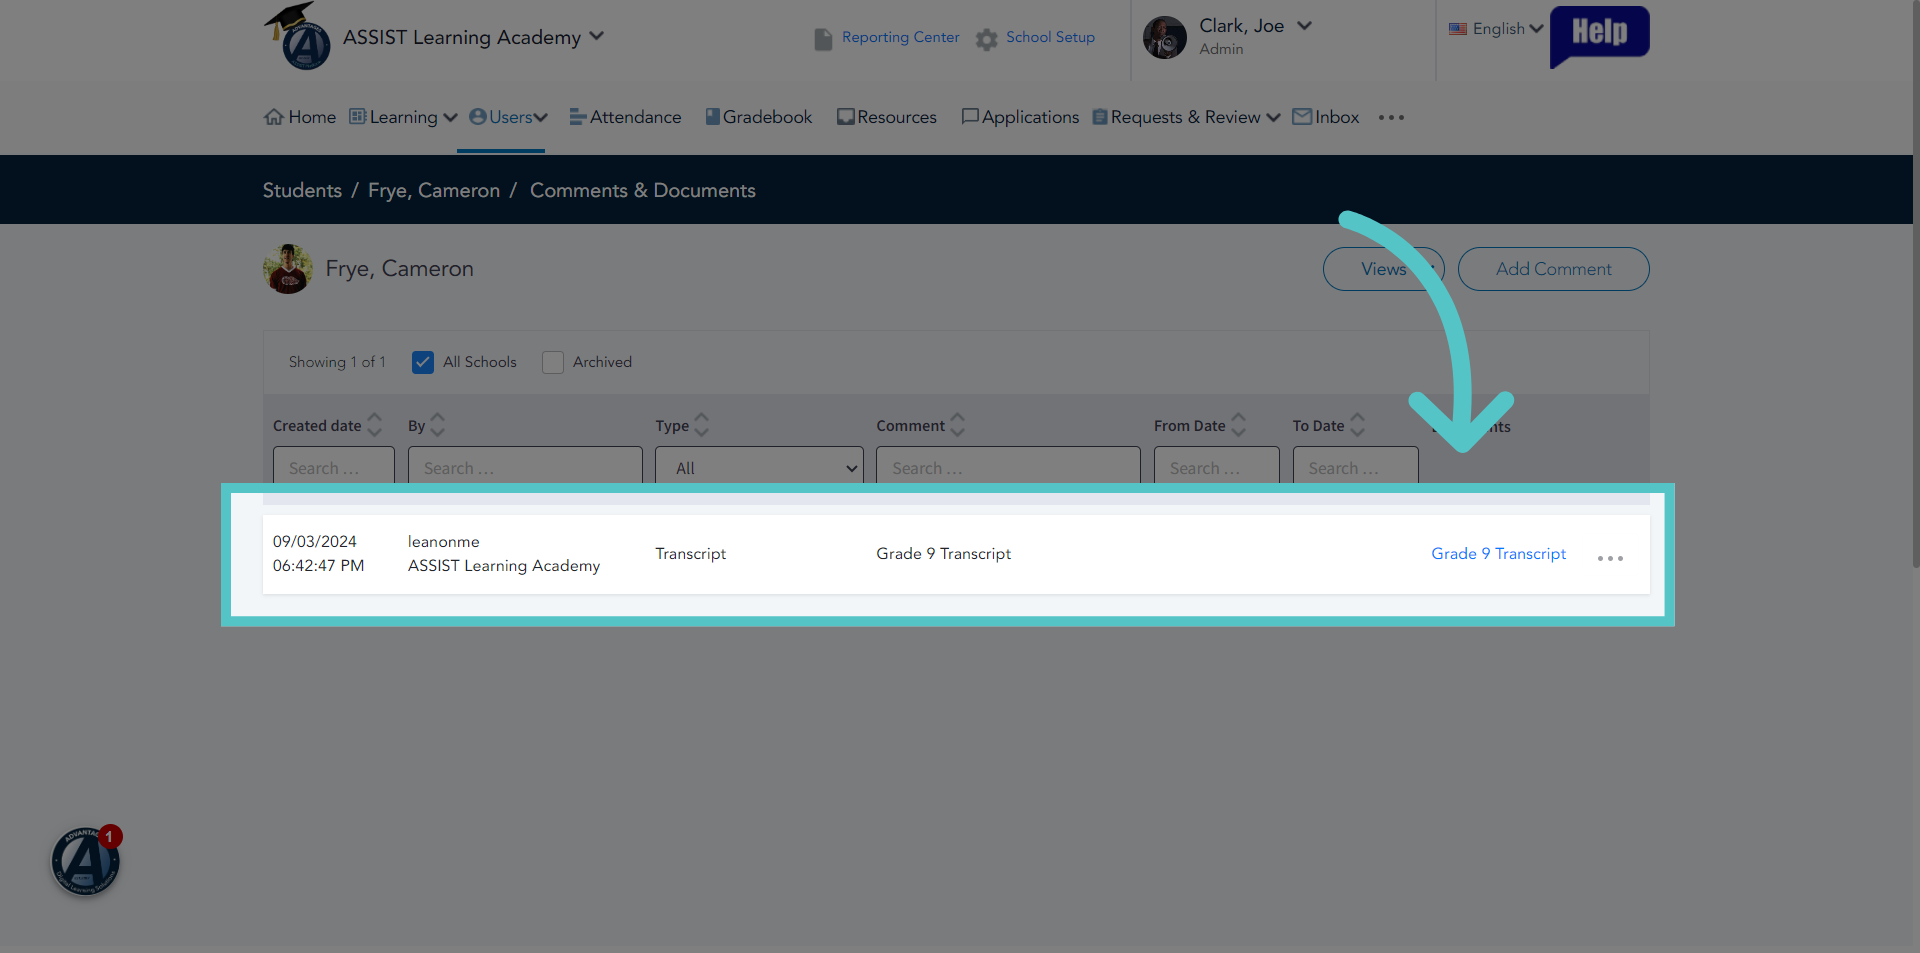Screen dimensions: 1920x953
Task: Open Resources
Action: pyautogui.click(x=897, y=117)
